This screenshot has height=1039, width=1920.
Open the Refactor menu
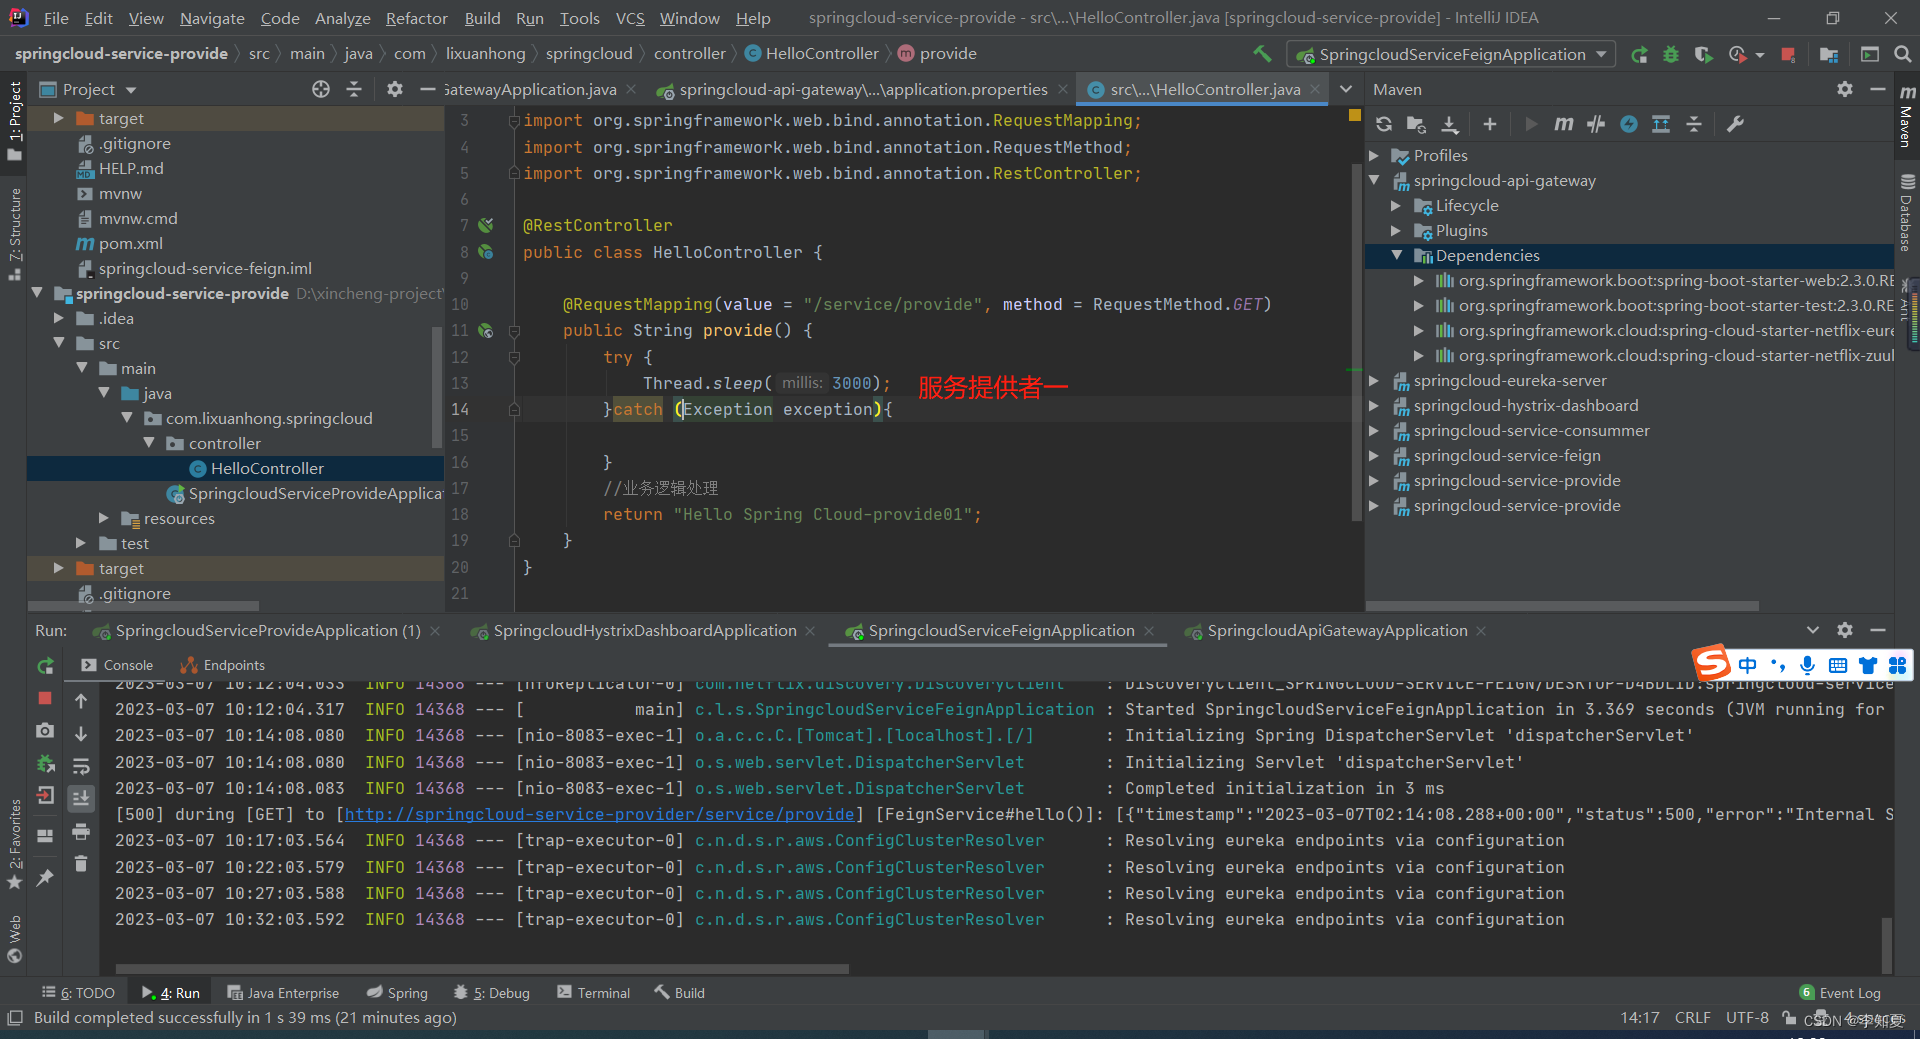[x=416, y=18]
